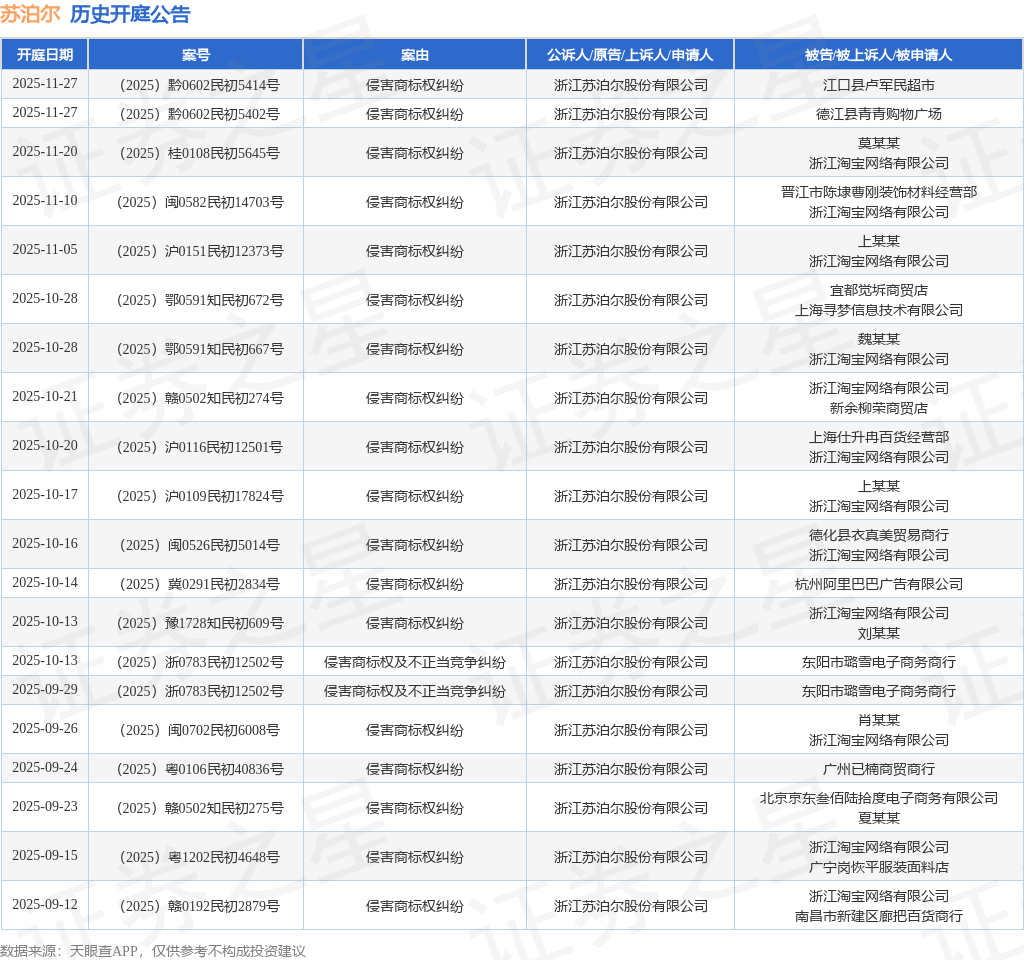The height and width of the screenshot is (960, 1024).
Task: Click defendant 夏某某
Action: (x=878, y=818)
